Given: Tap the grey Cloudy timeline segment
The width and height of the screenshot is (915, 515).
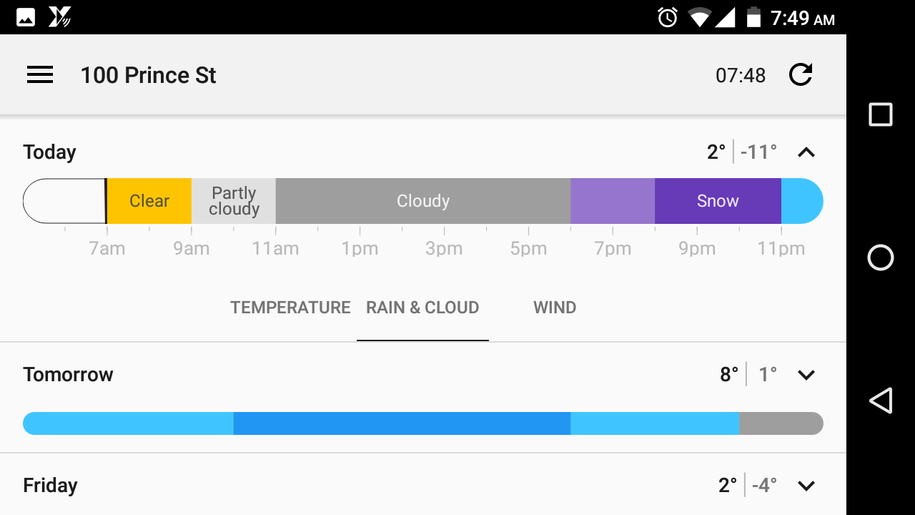Looking at the screenshot, I should [x=423, y=201].
